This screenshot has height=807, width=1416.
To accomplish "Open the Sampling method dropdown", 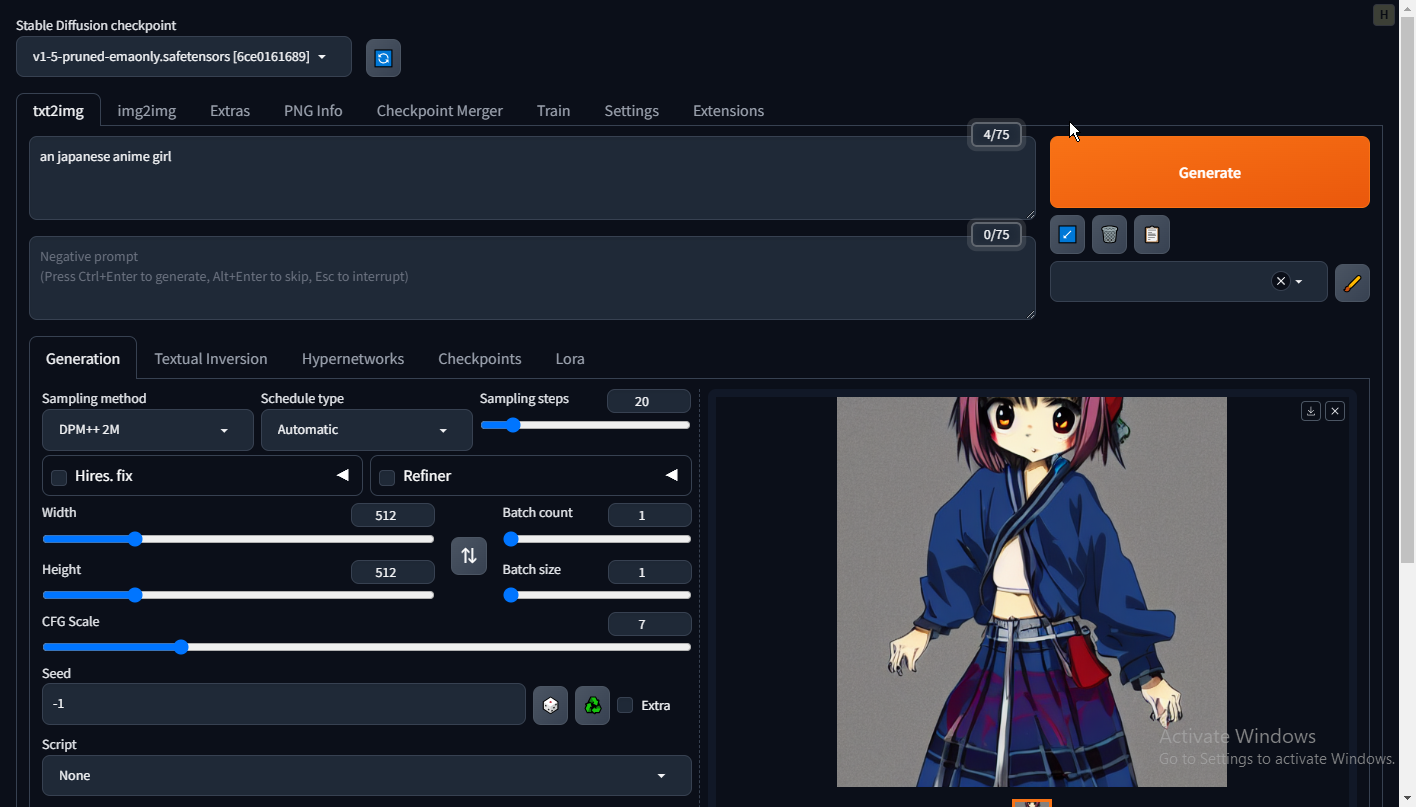I will [147, 430].
